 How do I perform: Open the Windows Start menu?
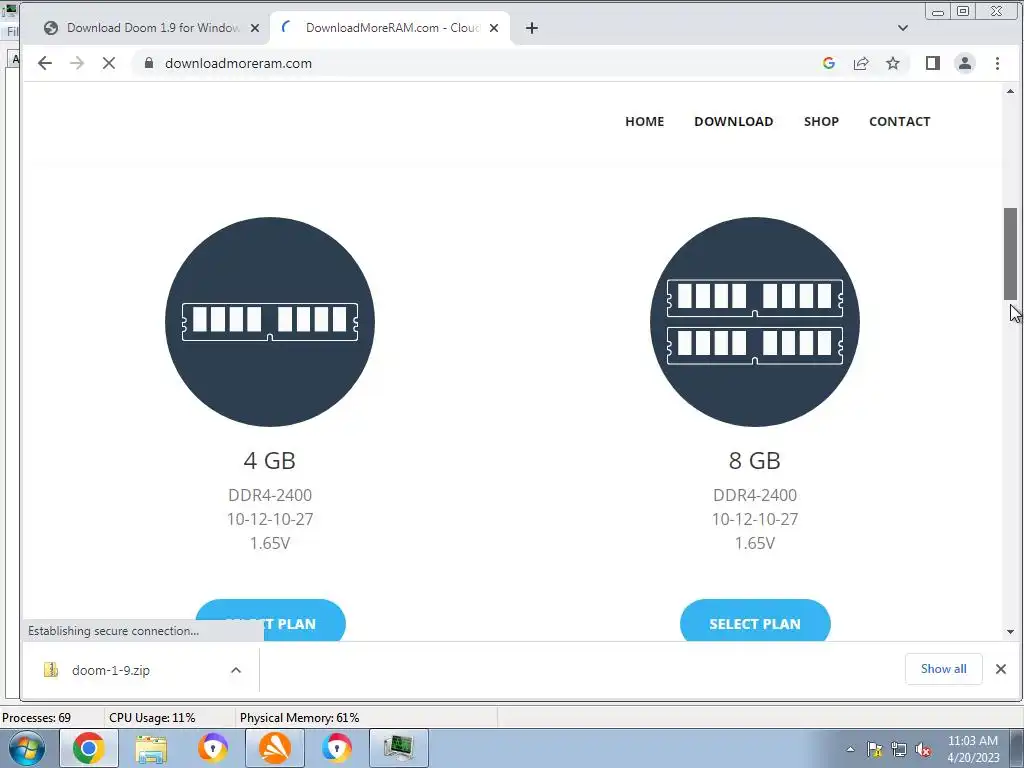point(27,748)
